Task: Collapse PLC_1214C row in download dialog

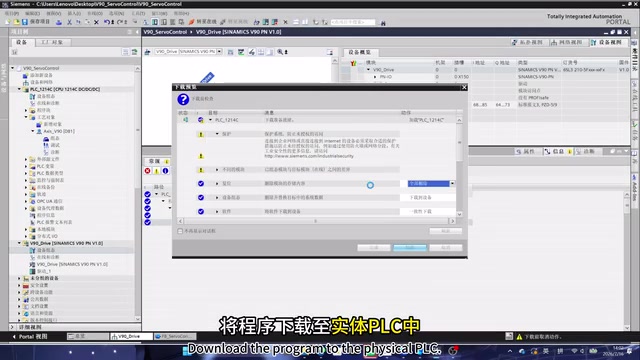Action: (211, 120)
